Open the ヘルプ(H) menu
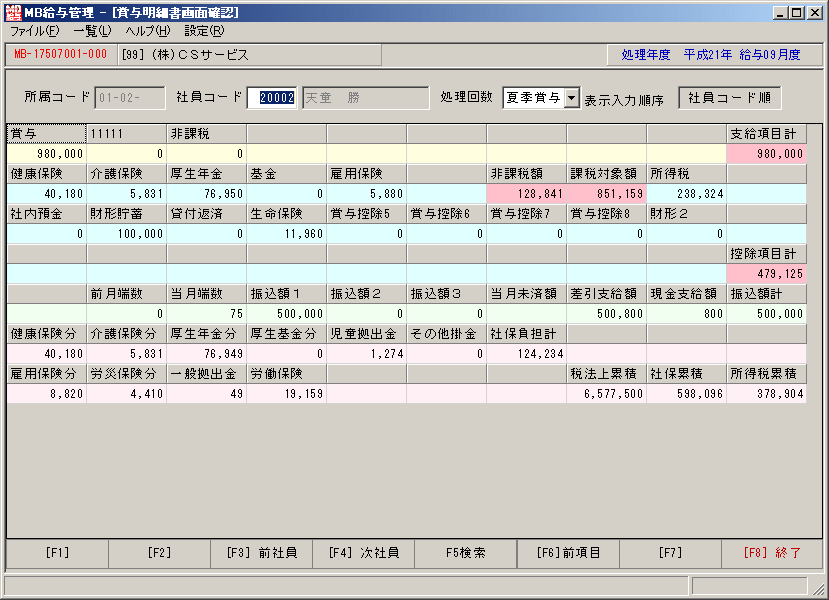Viewport: 829px width, 600px height. pos(148,31)
